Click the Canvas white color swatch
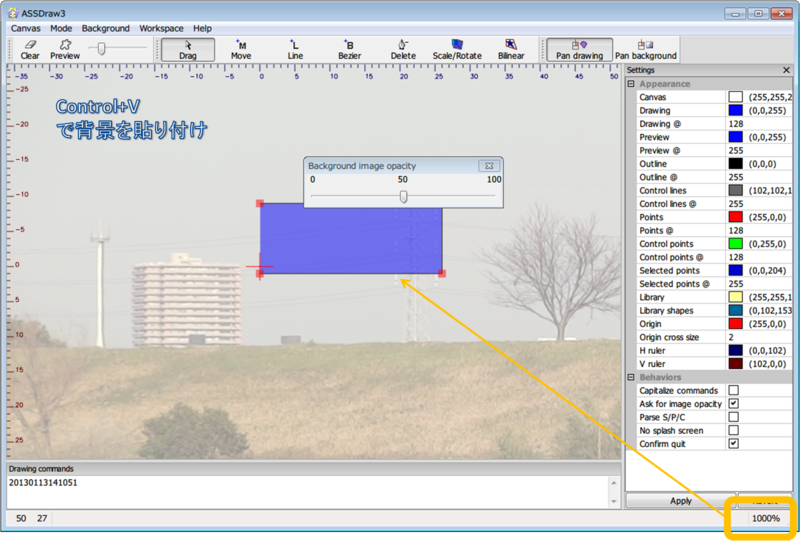800x541 pixels. (x=735, y=97)
